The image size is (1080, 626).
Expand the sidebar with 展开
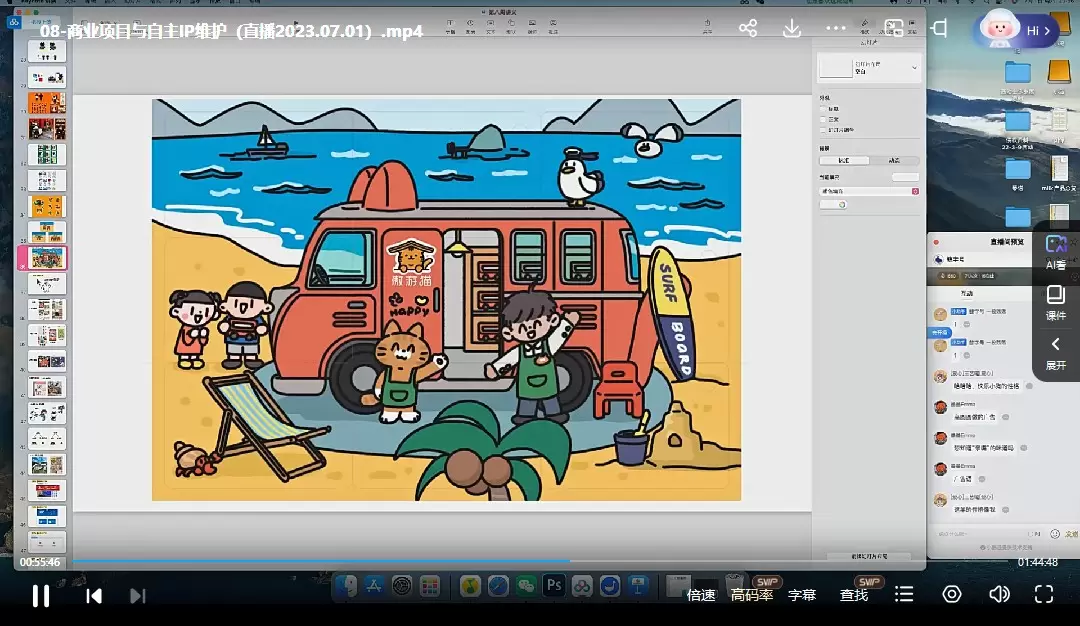[x=1055, y=353]
